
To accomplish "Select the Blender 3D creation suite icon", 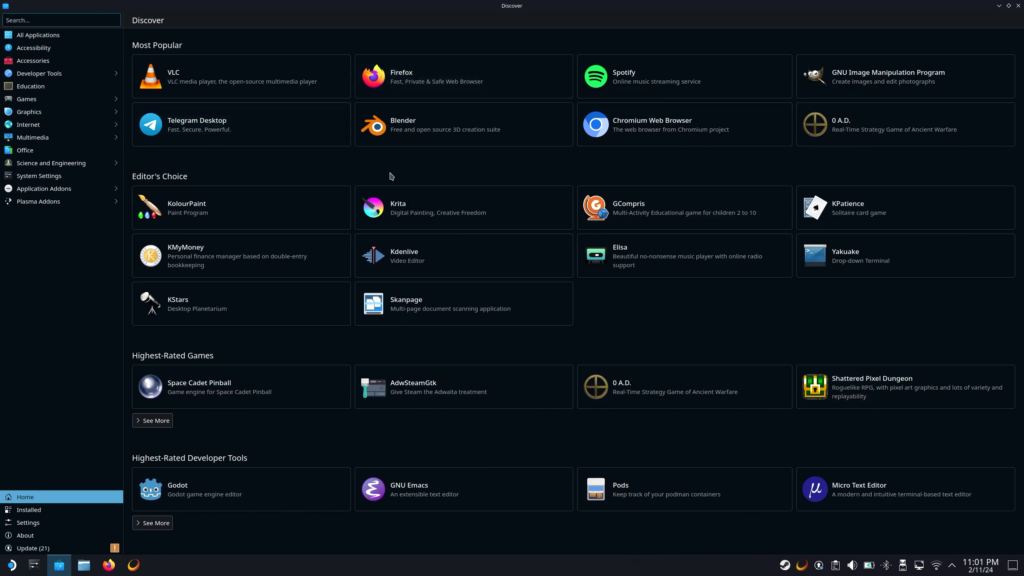I will (x=373, y=125).
